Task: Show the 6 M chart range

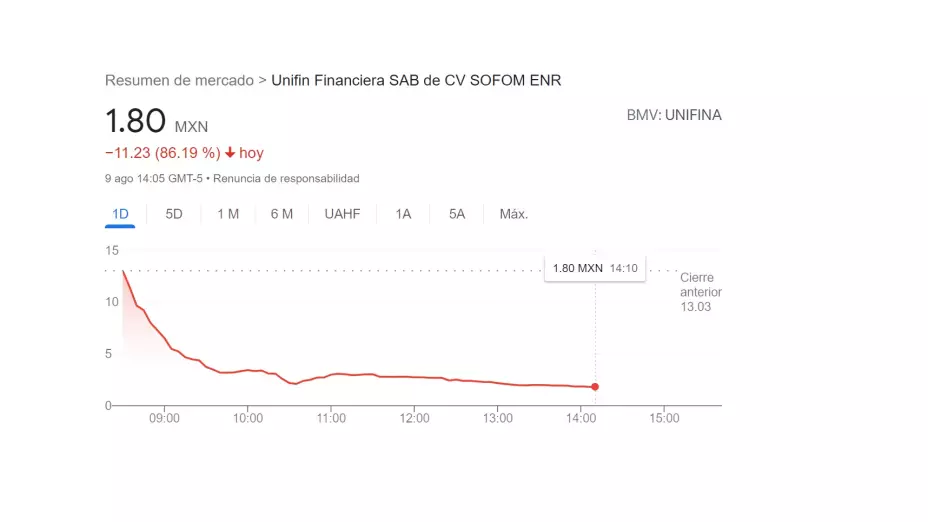Action: pyautogui.click(x=282, y=214)
